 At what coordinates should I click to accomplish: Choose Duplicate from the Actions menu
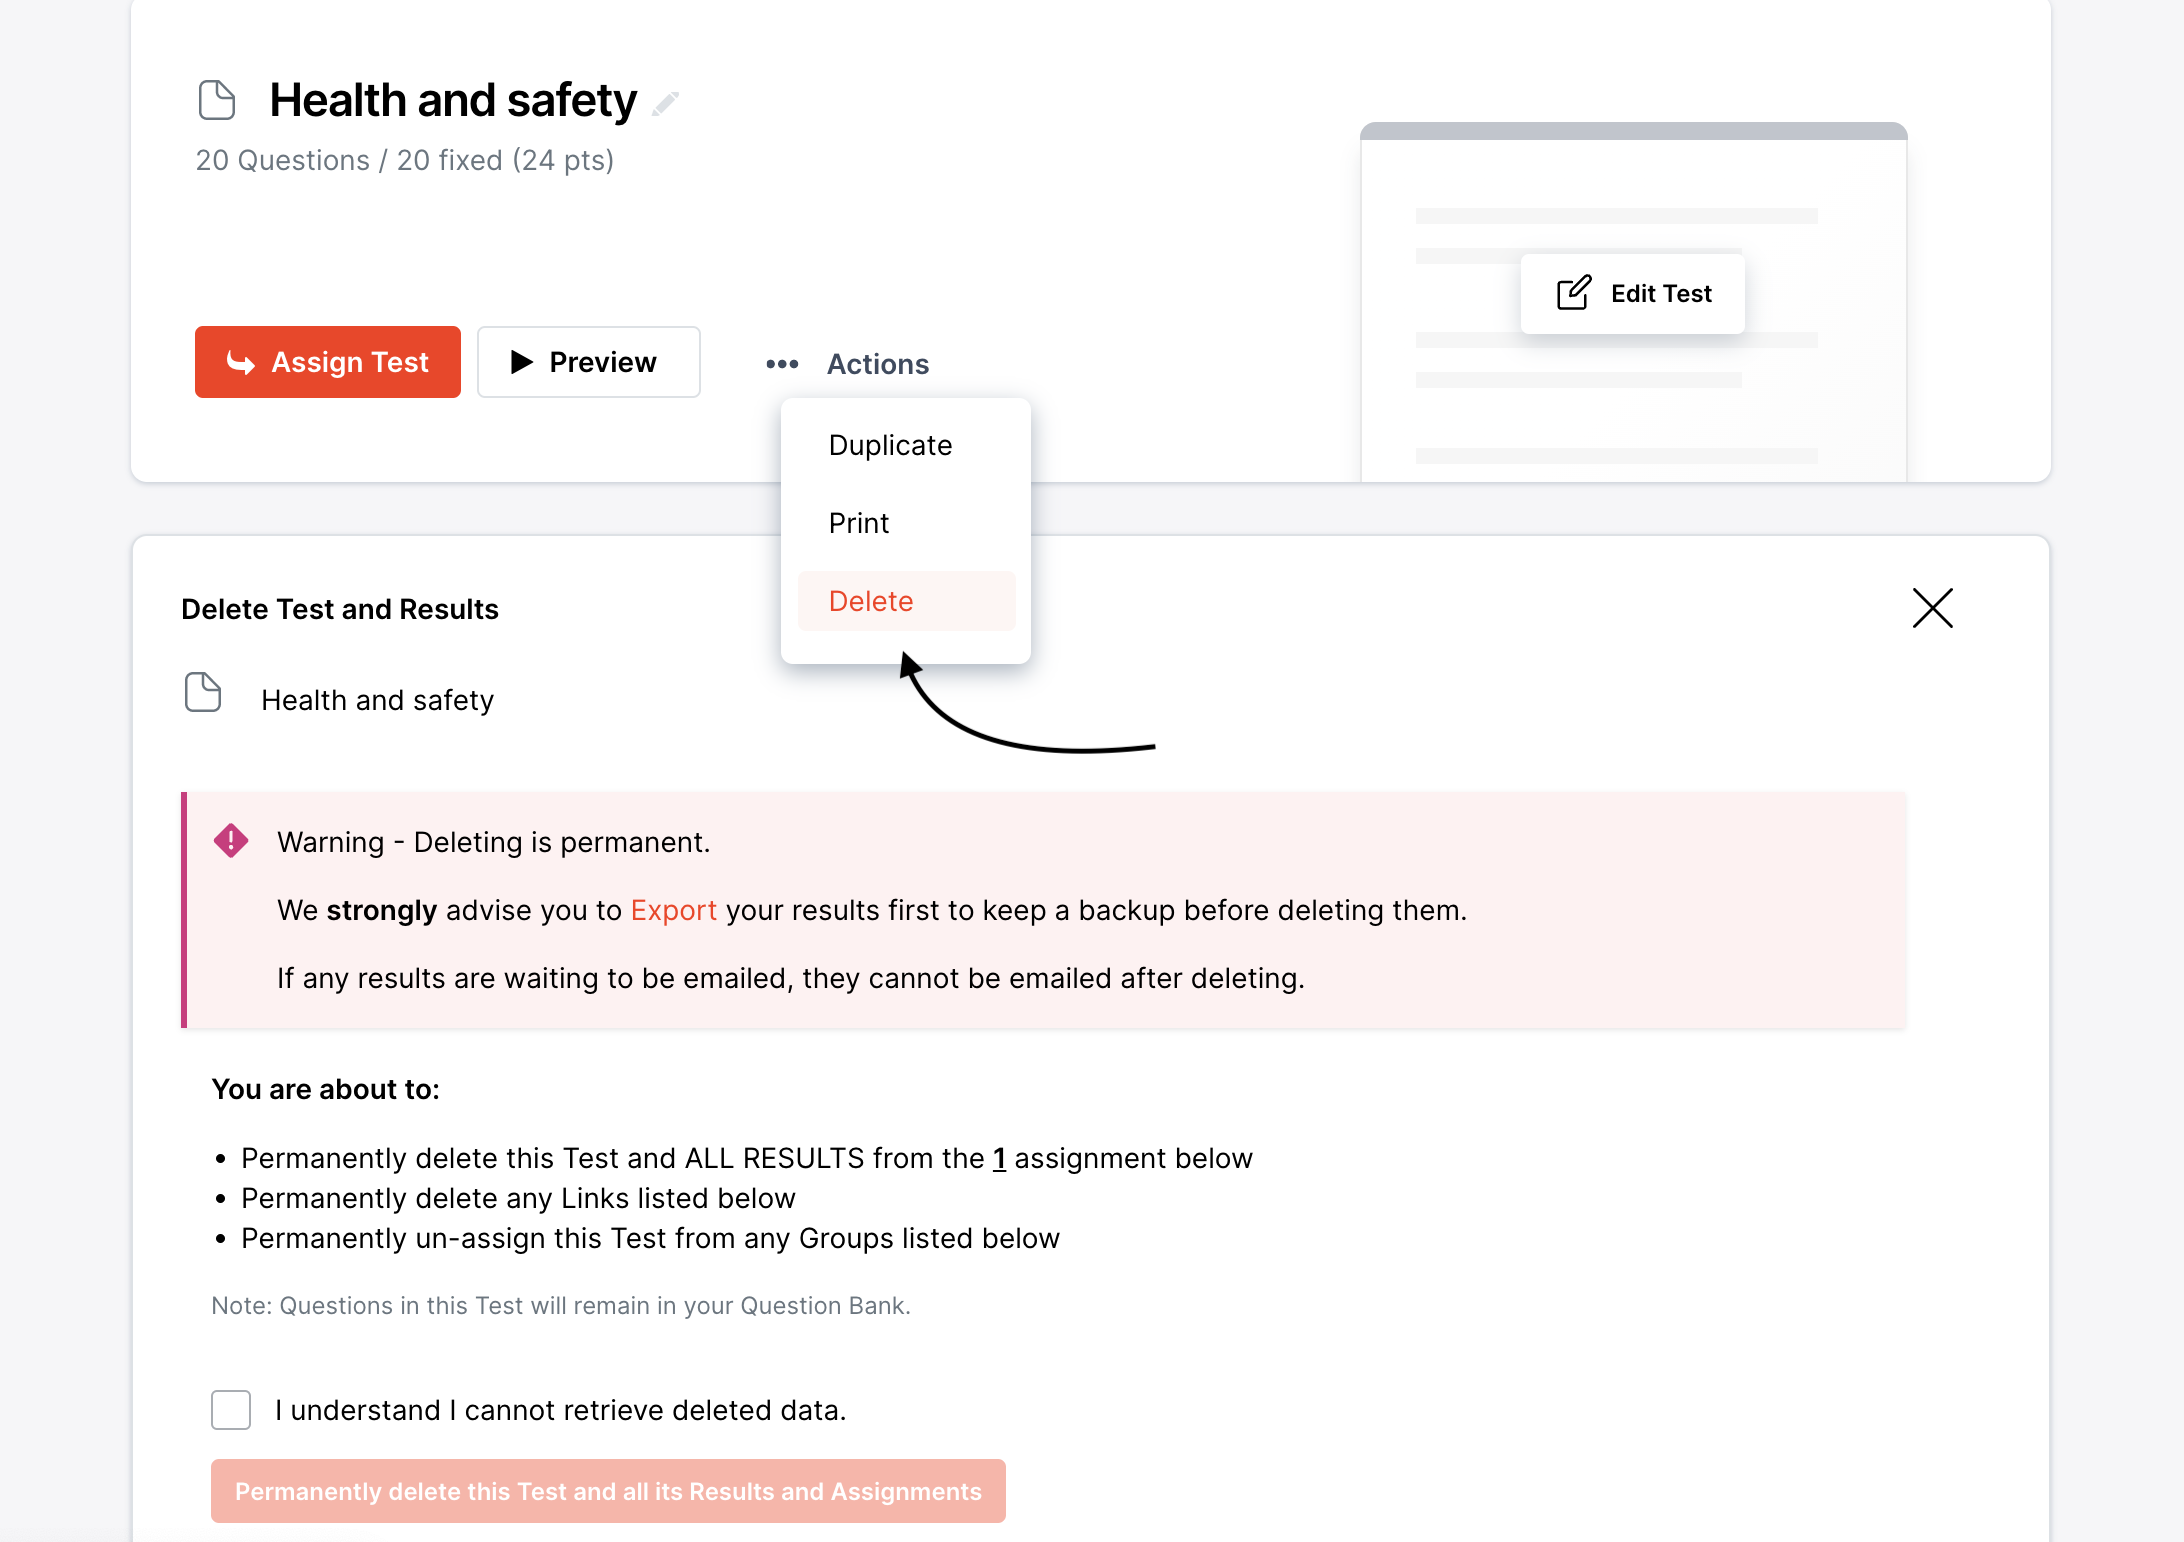click(890, 445)
